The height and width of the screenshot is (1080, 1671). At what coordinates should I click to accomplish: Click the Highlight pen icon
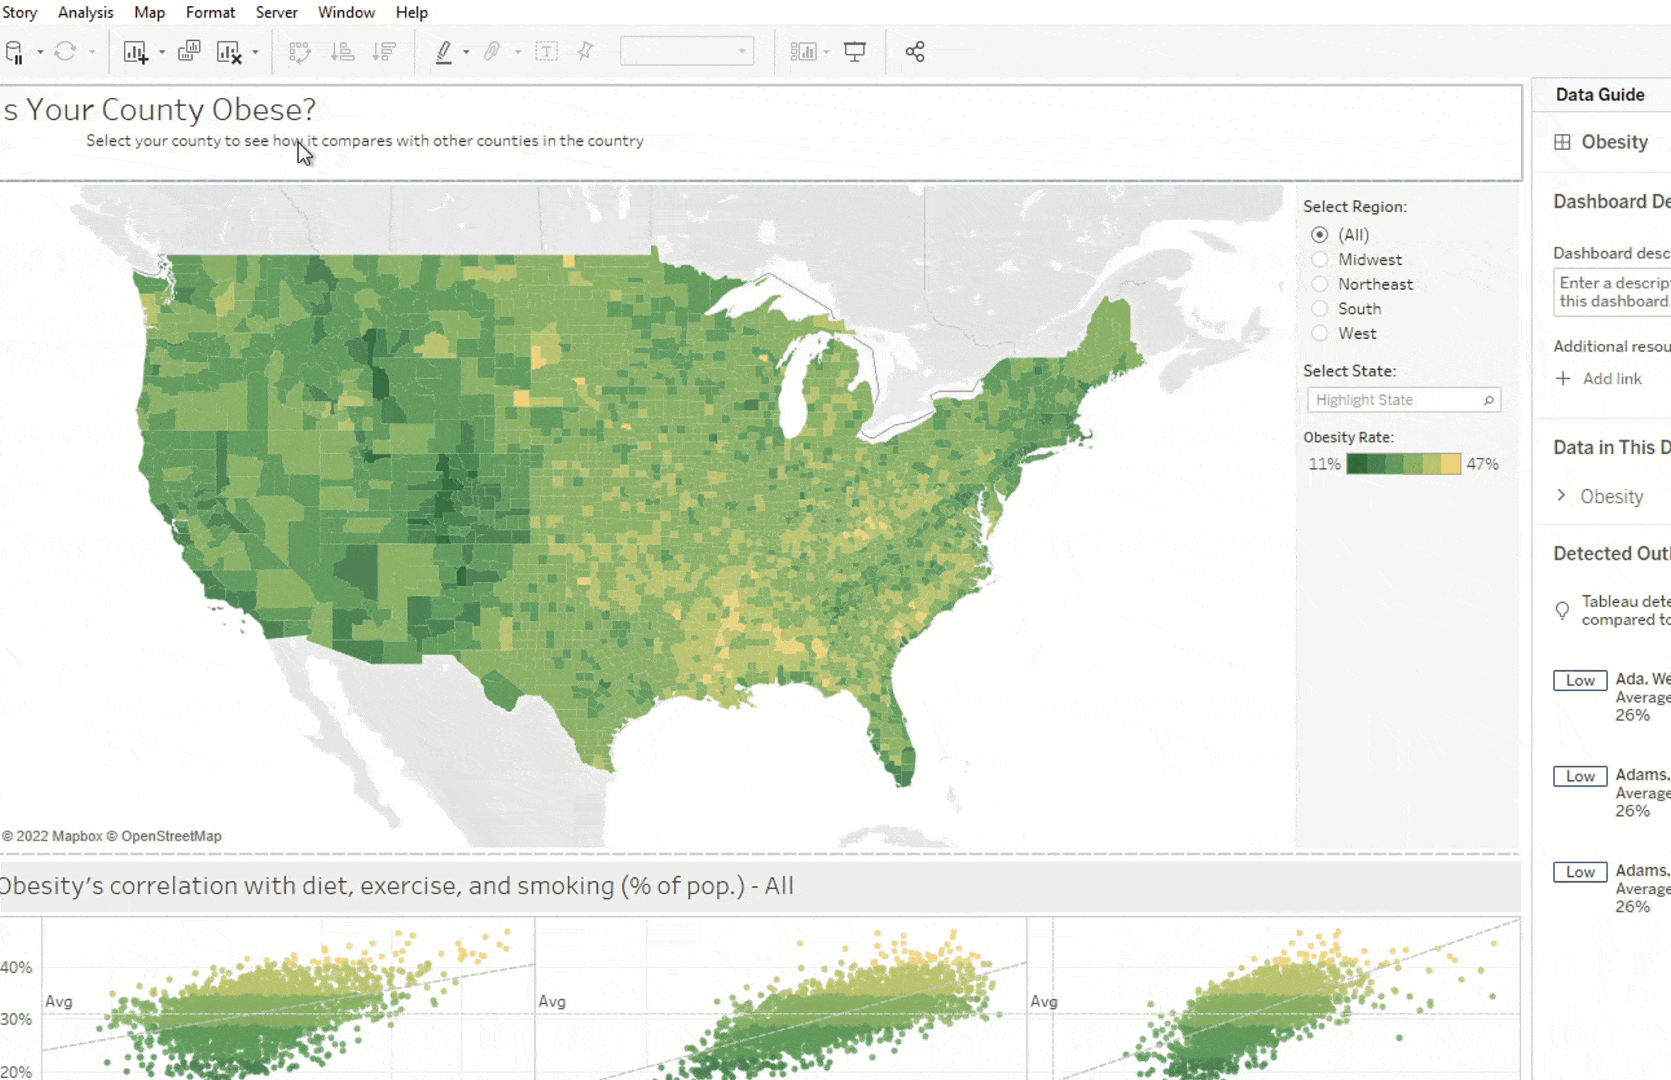[444, 52]
